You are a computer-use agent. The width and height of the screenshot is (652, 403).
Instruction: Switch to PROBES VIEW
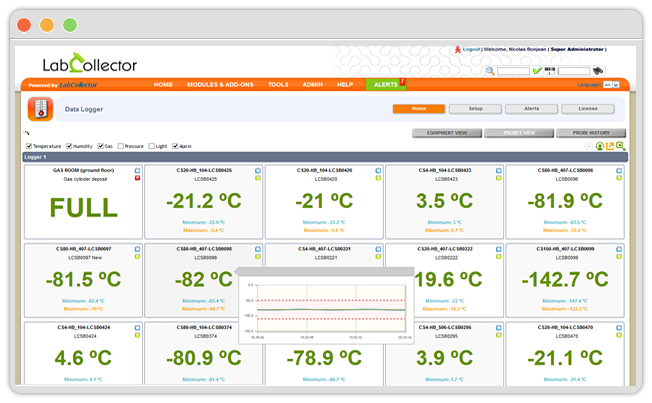[519, 133]
